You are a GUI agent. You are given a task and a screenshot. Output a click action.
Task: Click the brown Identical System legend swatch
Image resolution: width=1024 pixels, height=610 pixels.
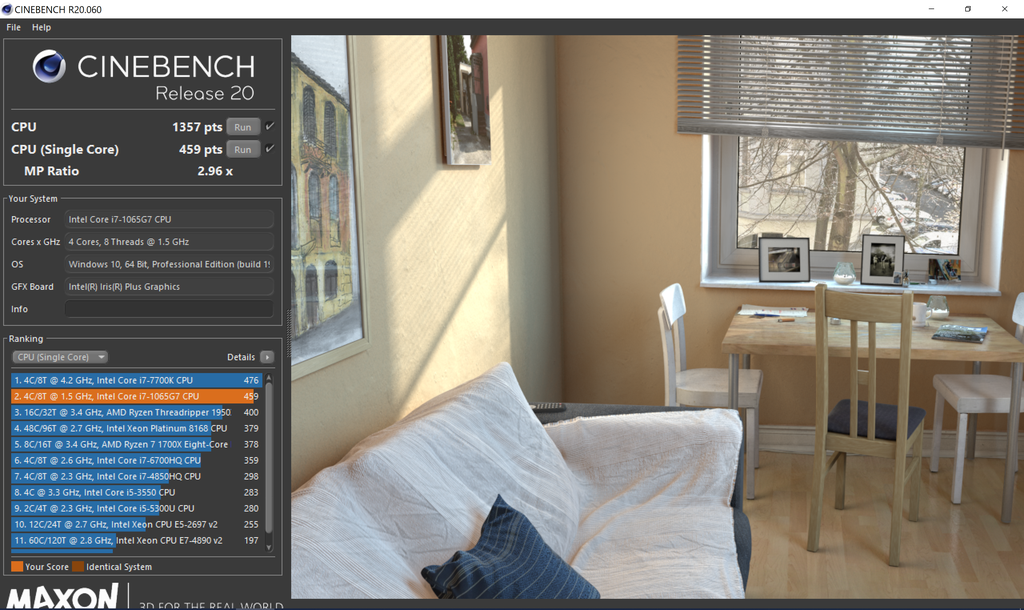(x=78, y=566)
